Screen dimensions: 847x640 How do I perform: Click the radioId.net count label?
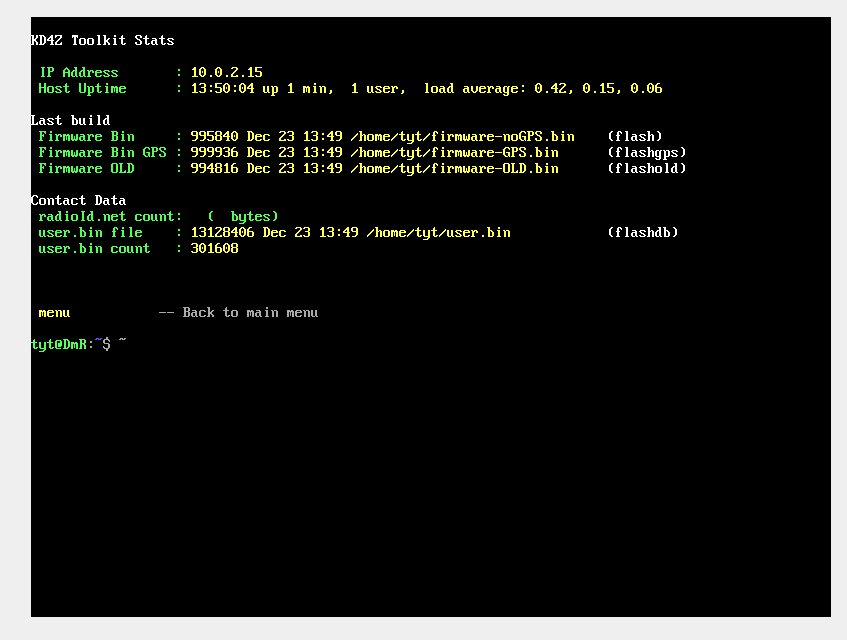(110, 217)
